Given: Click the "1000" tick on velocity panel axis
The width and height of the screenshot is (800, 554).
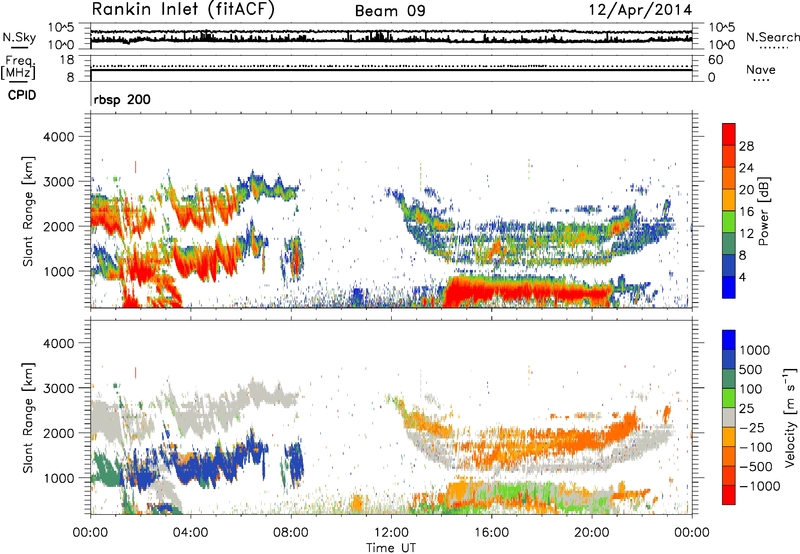Looking at the screenshot, I should click(58, 478).
